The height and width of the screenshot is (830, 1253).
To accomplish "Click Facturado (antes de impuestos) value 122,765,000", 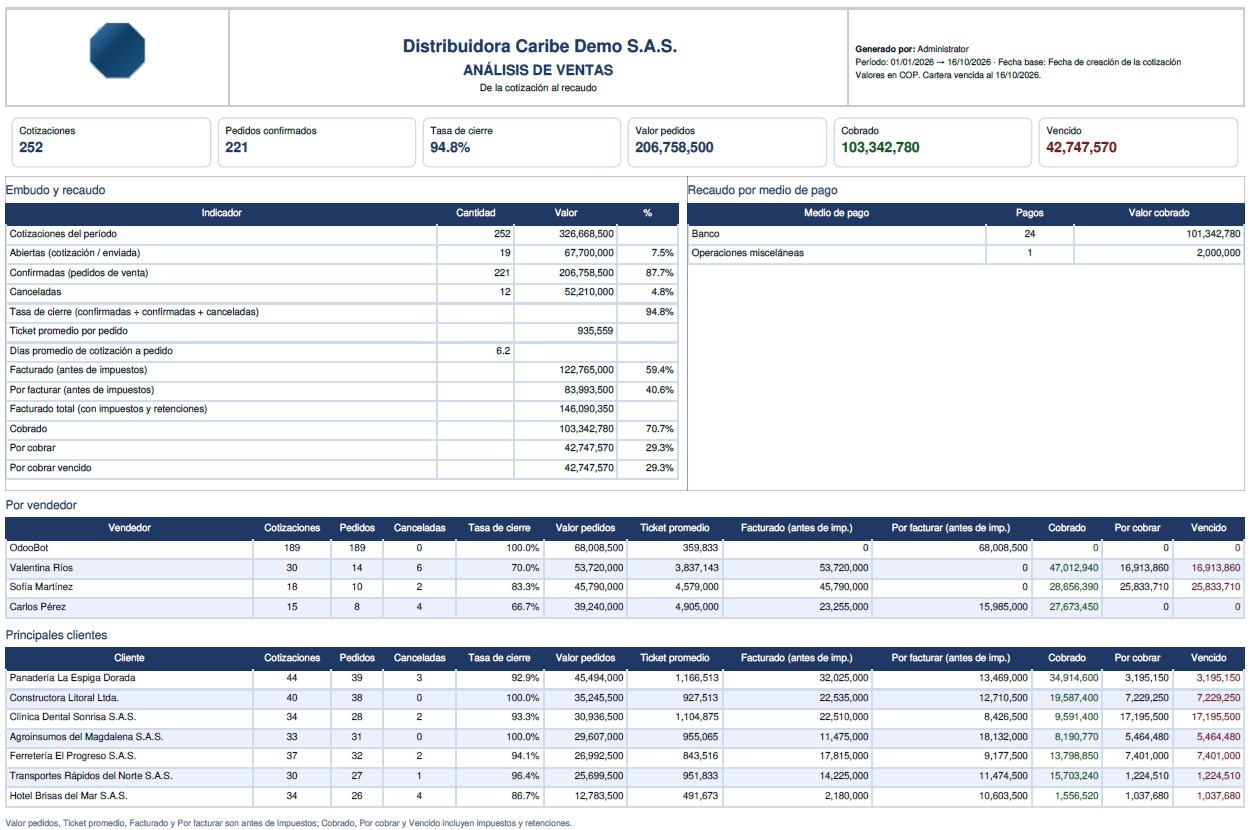I will coord(586,370).
